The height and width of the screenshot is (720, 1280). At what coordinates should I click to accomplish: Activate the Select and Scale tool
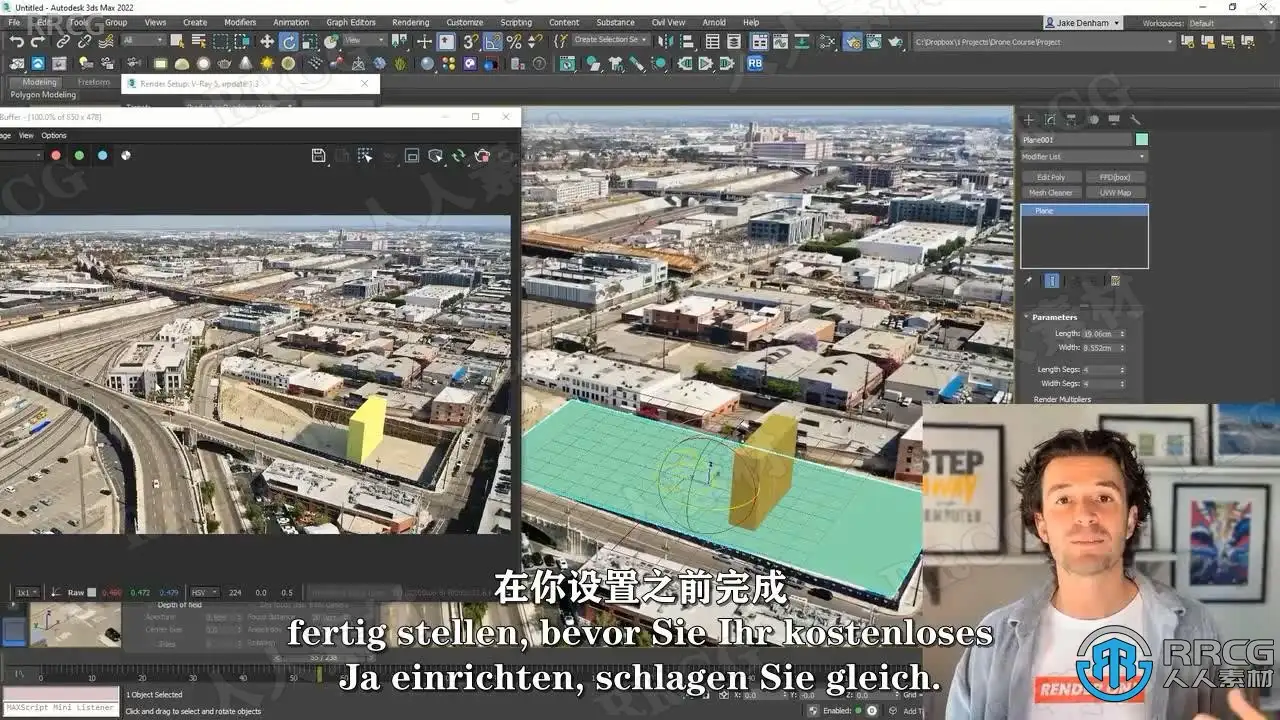pos(311,42)
